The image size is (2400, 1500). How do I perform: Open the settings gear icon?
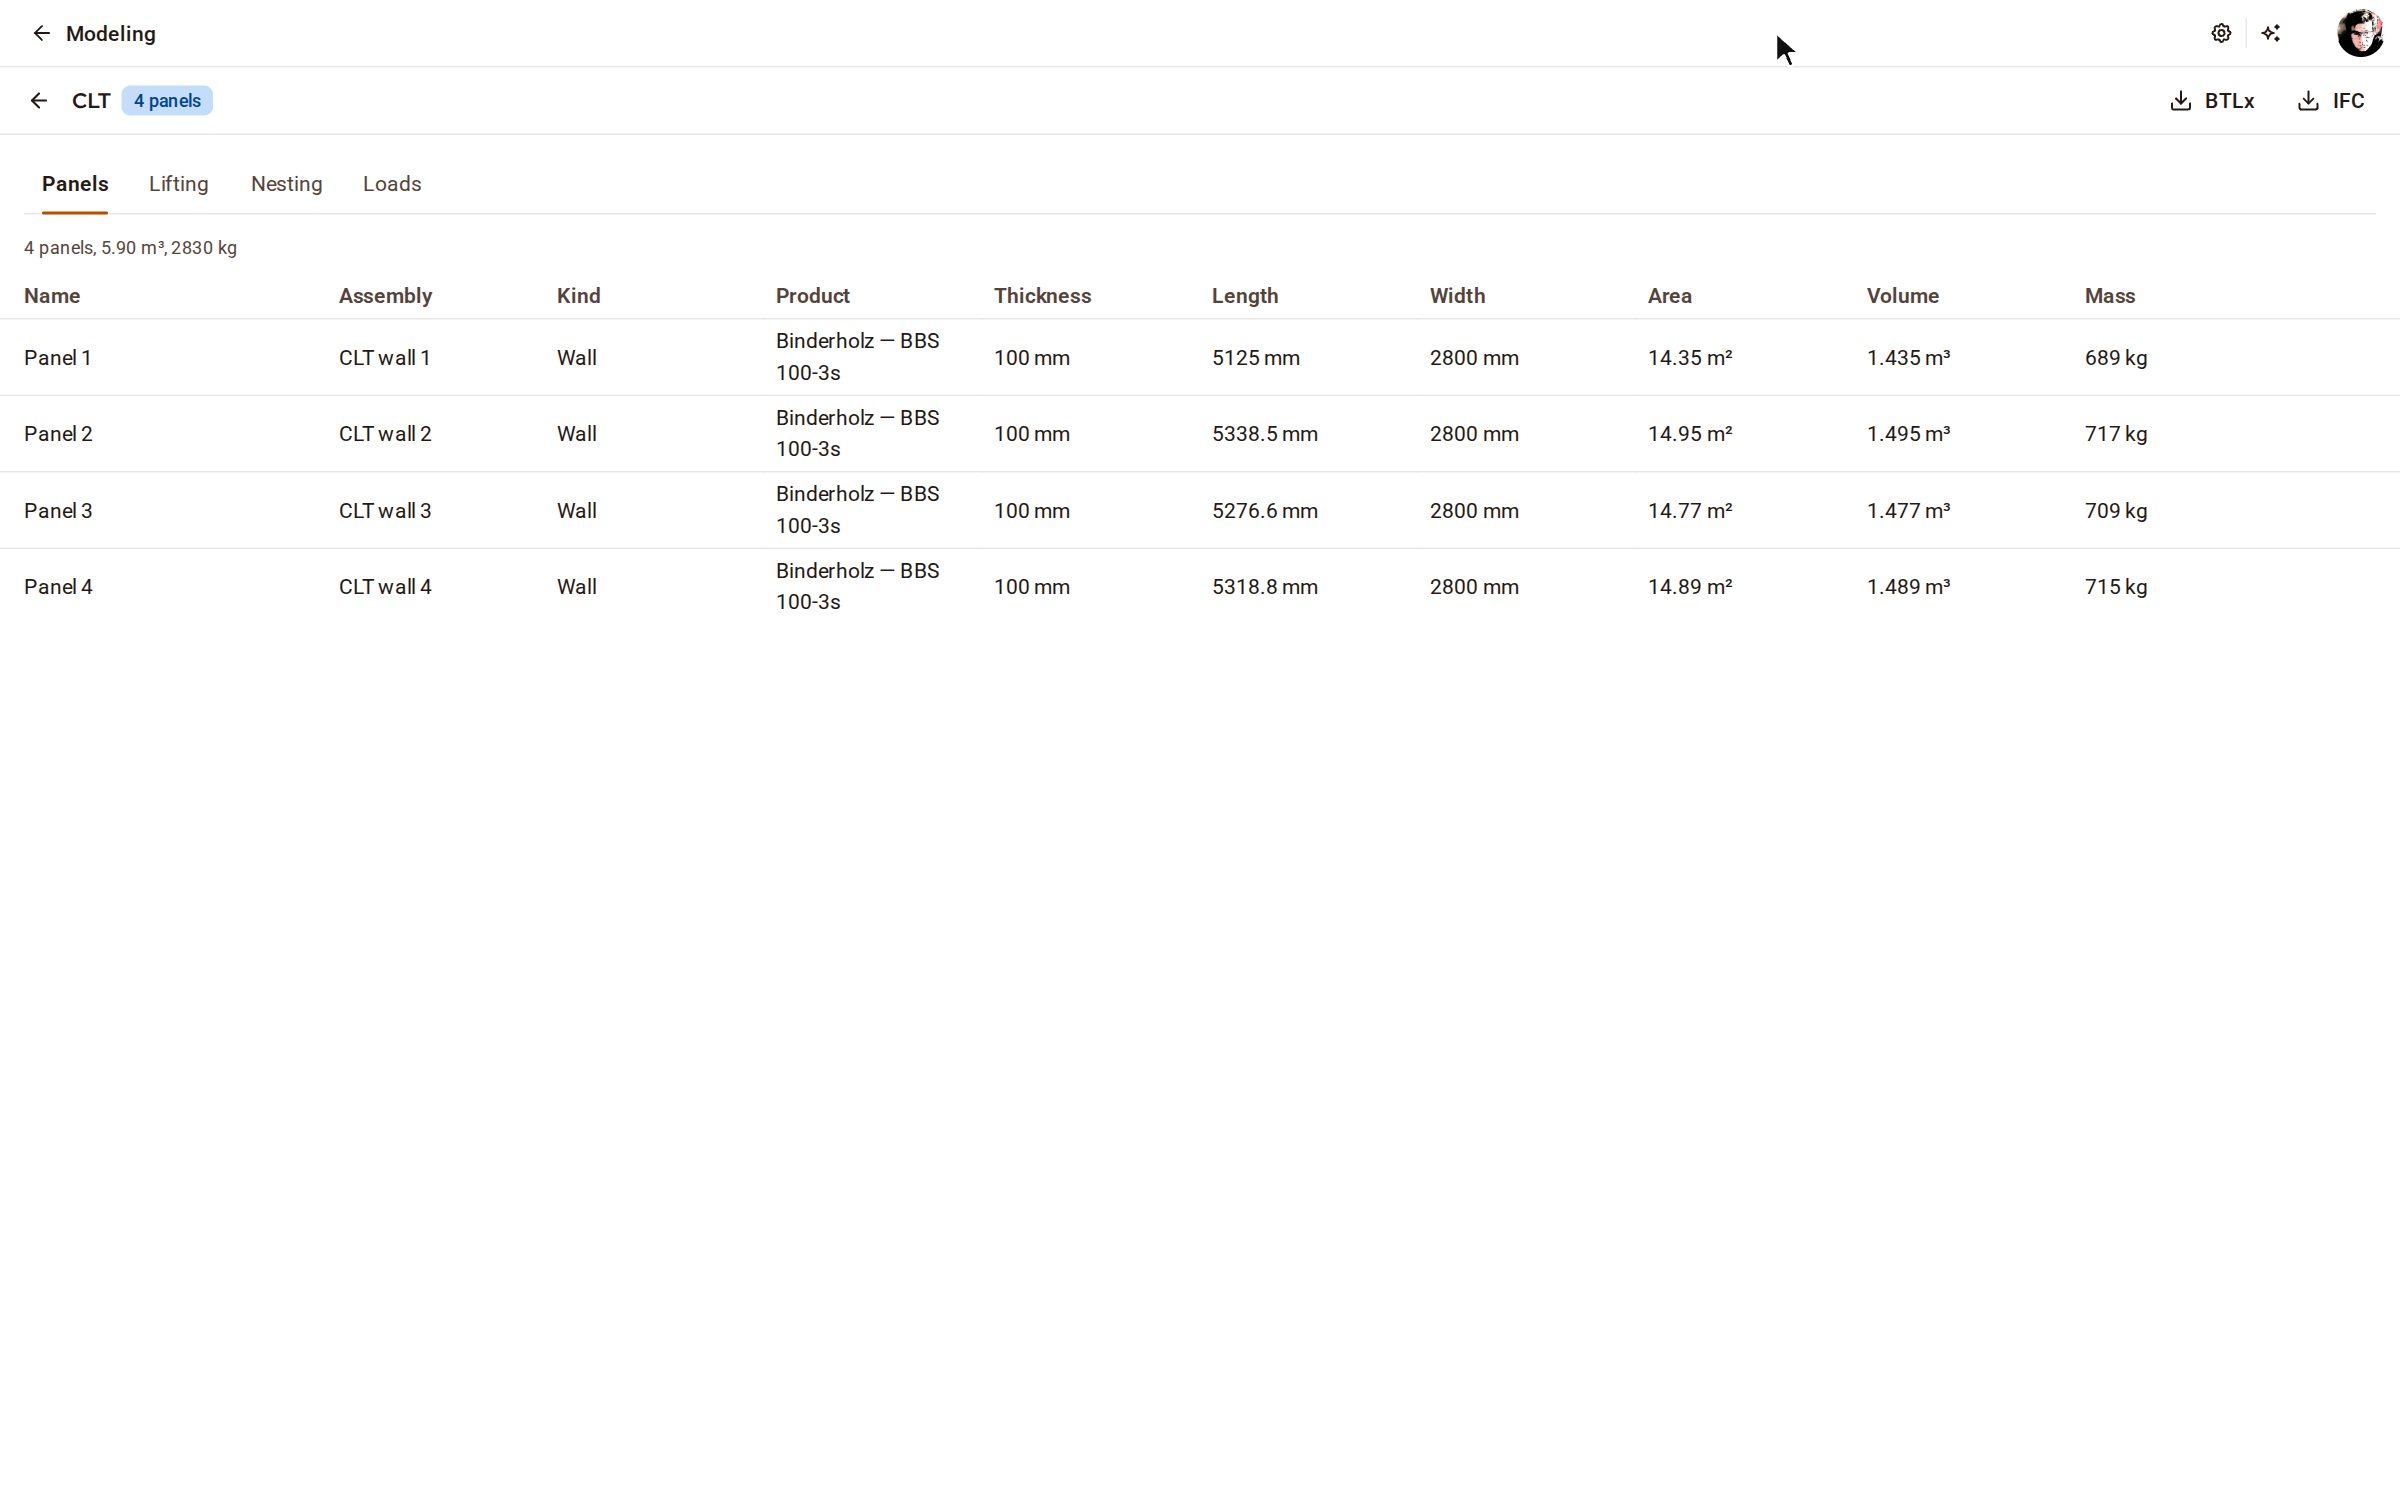[x=2221, y=33]
